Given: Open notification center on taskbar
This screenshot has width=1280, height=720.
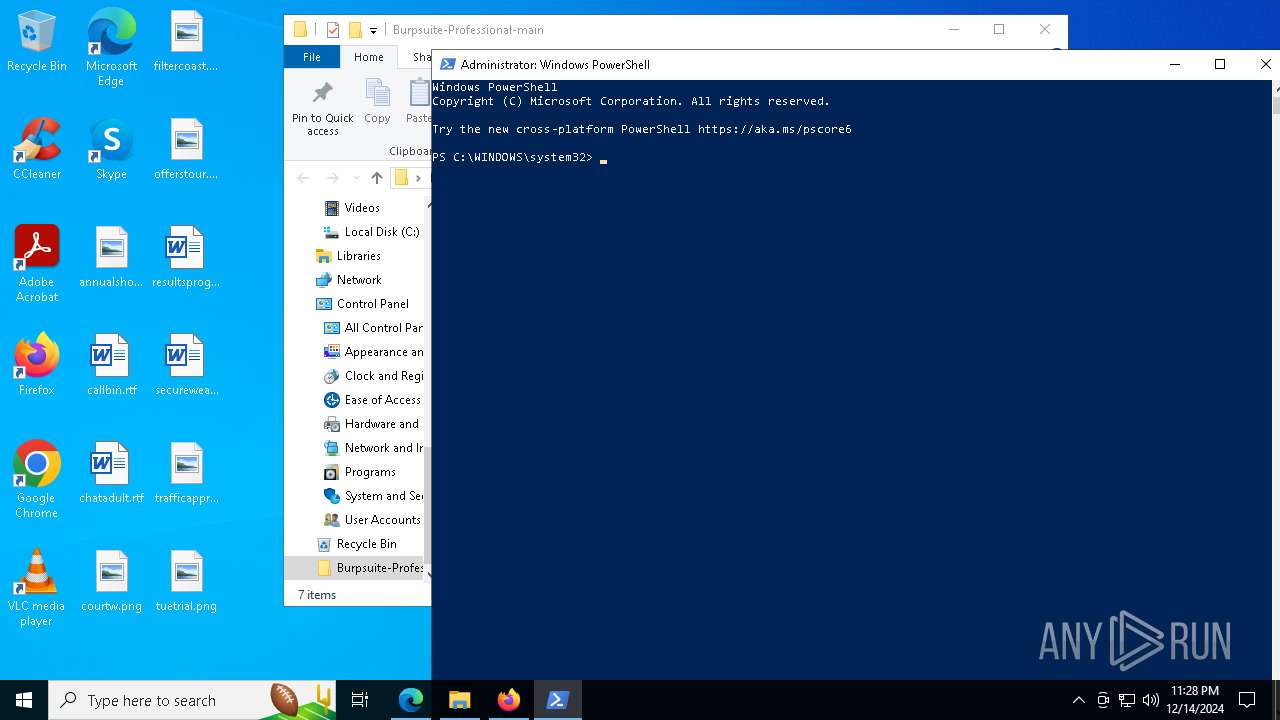Looking at the screenshot, I should [1247, 700].
